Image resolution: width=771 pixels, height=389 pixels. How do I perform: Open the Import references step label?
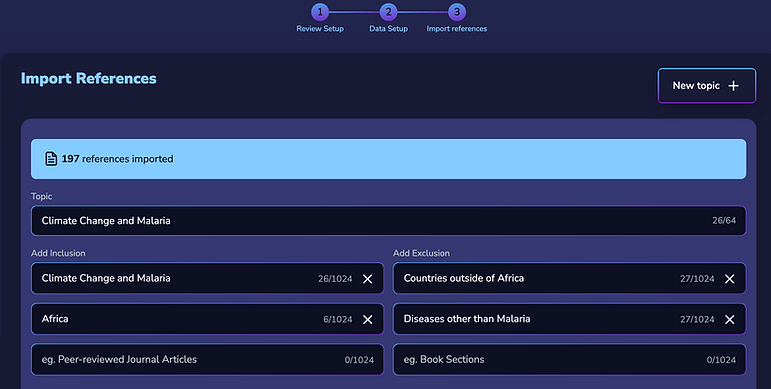[457, 29]
